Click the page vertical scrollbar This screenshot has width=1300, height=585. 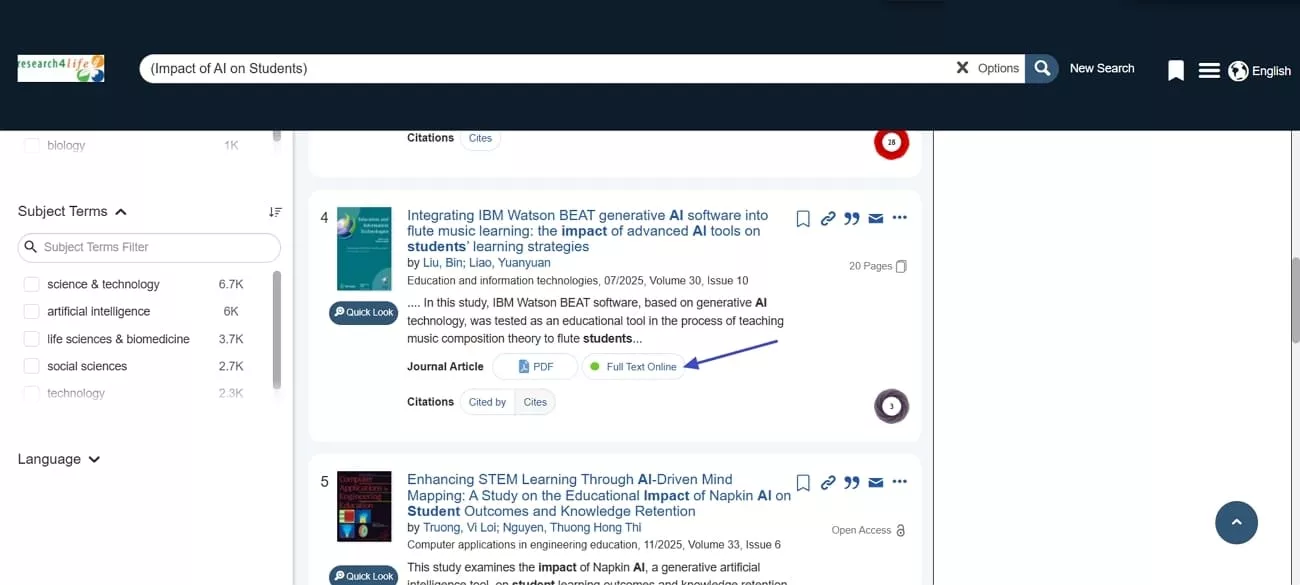click(1295, 300)
